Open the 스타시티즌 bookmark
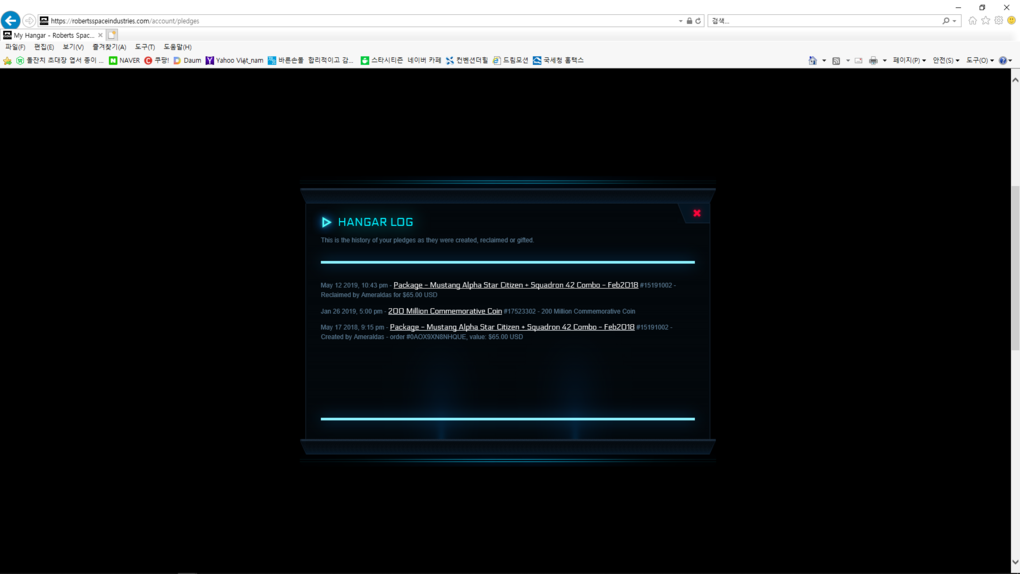Viewport: 1020px width, 574px height. [382, 61]
